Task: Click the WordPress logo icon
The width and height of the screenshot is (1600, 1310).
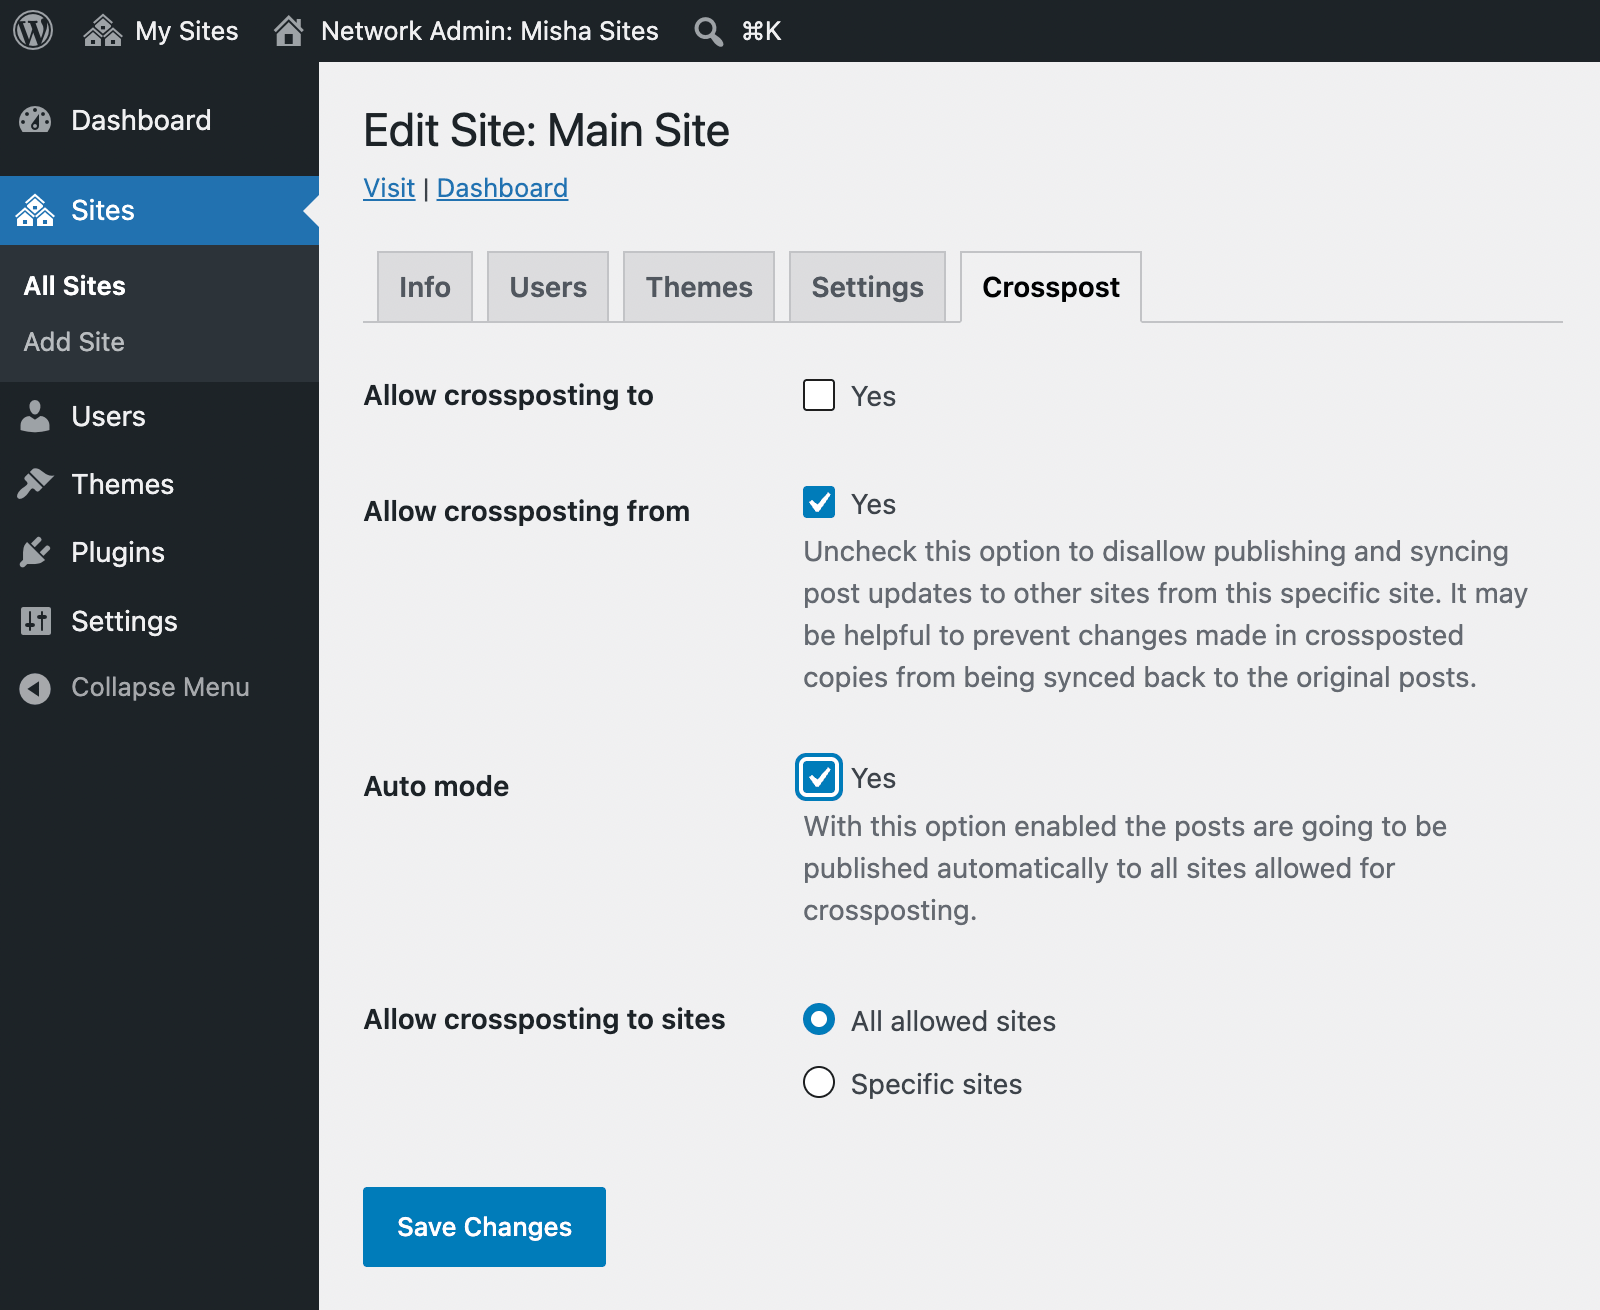Action: (x=33, y=31)
